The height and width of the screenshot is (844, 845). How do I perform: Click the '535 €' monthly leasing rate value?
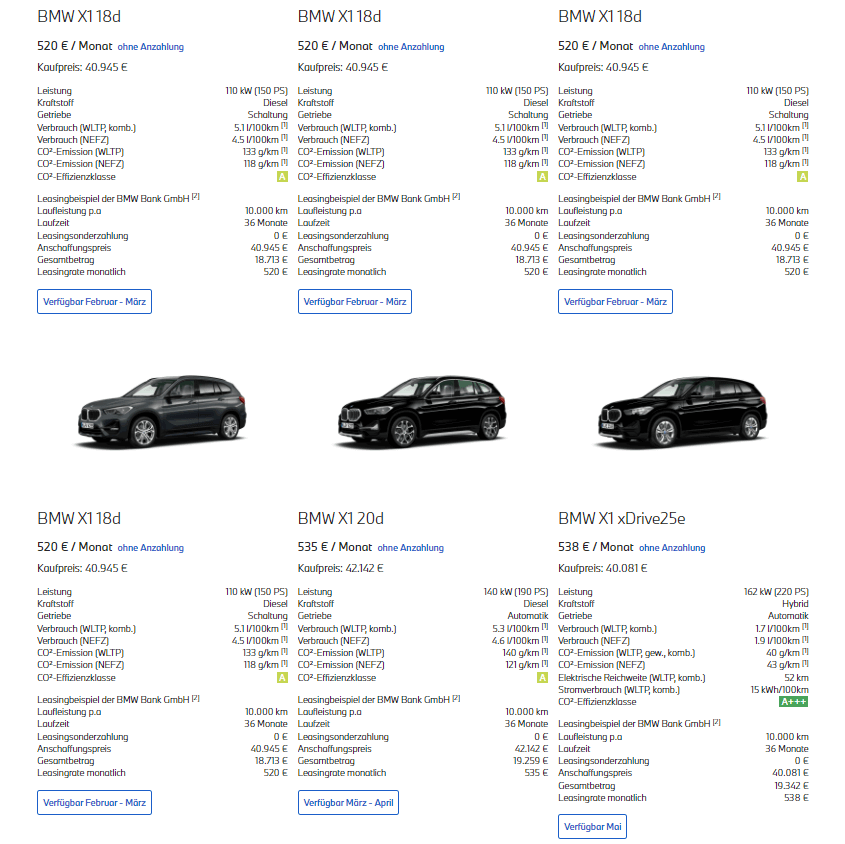(536, 772)
